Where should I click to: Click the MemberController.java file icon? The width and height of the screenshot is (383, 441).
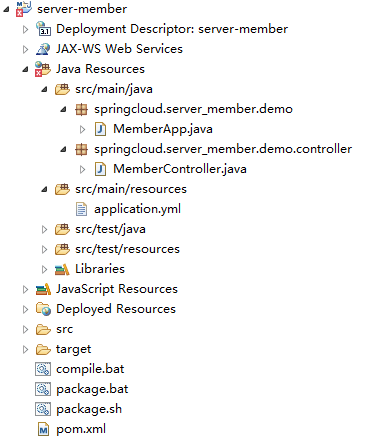pos(101,169)
